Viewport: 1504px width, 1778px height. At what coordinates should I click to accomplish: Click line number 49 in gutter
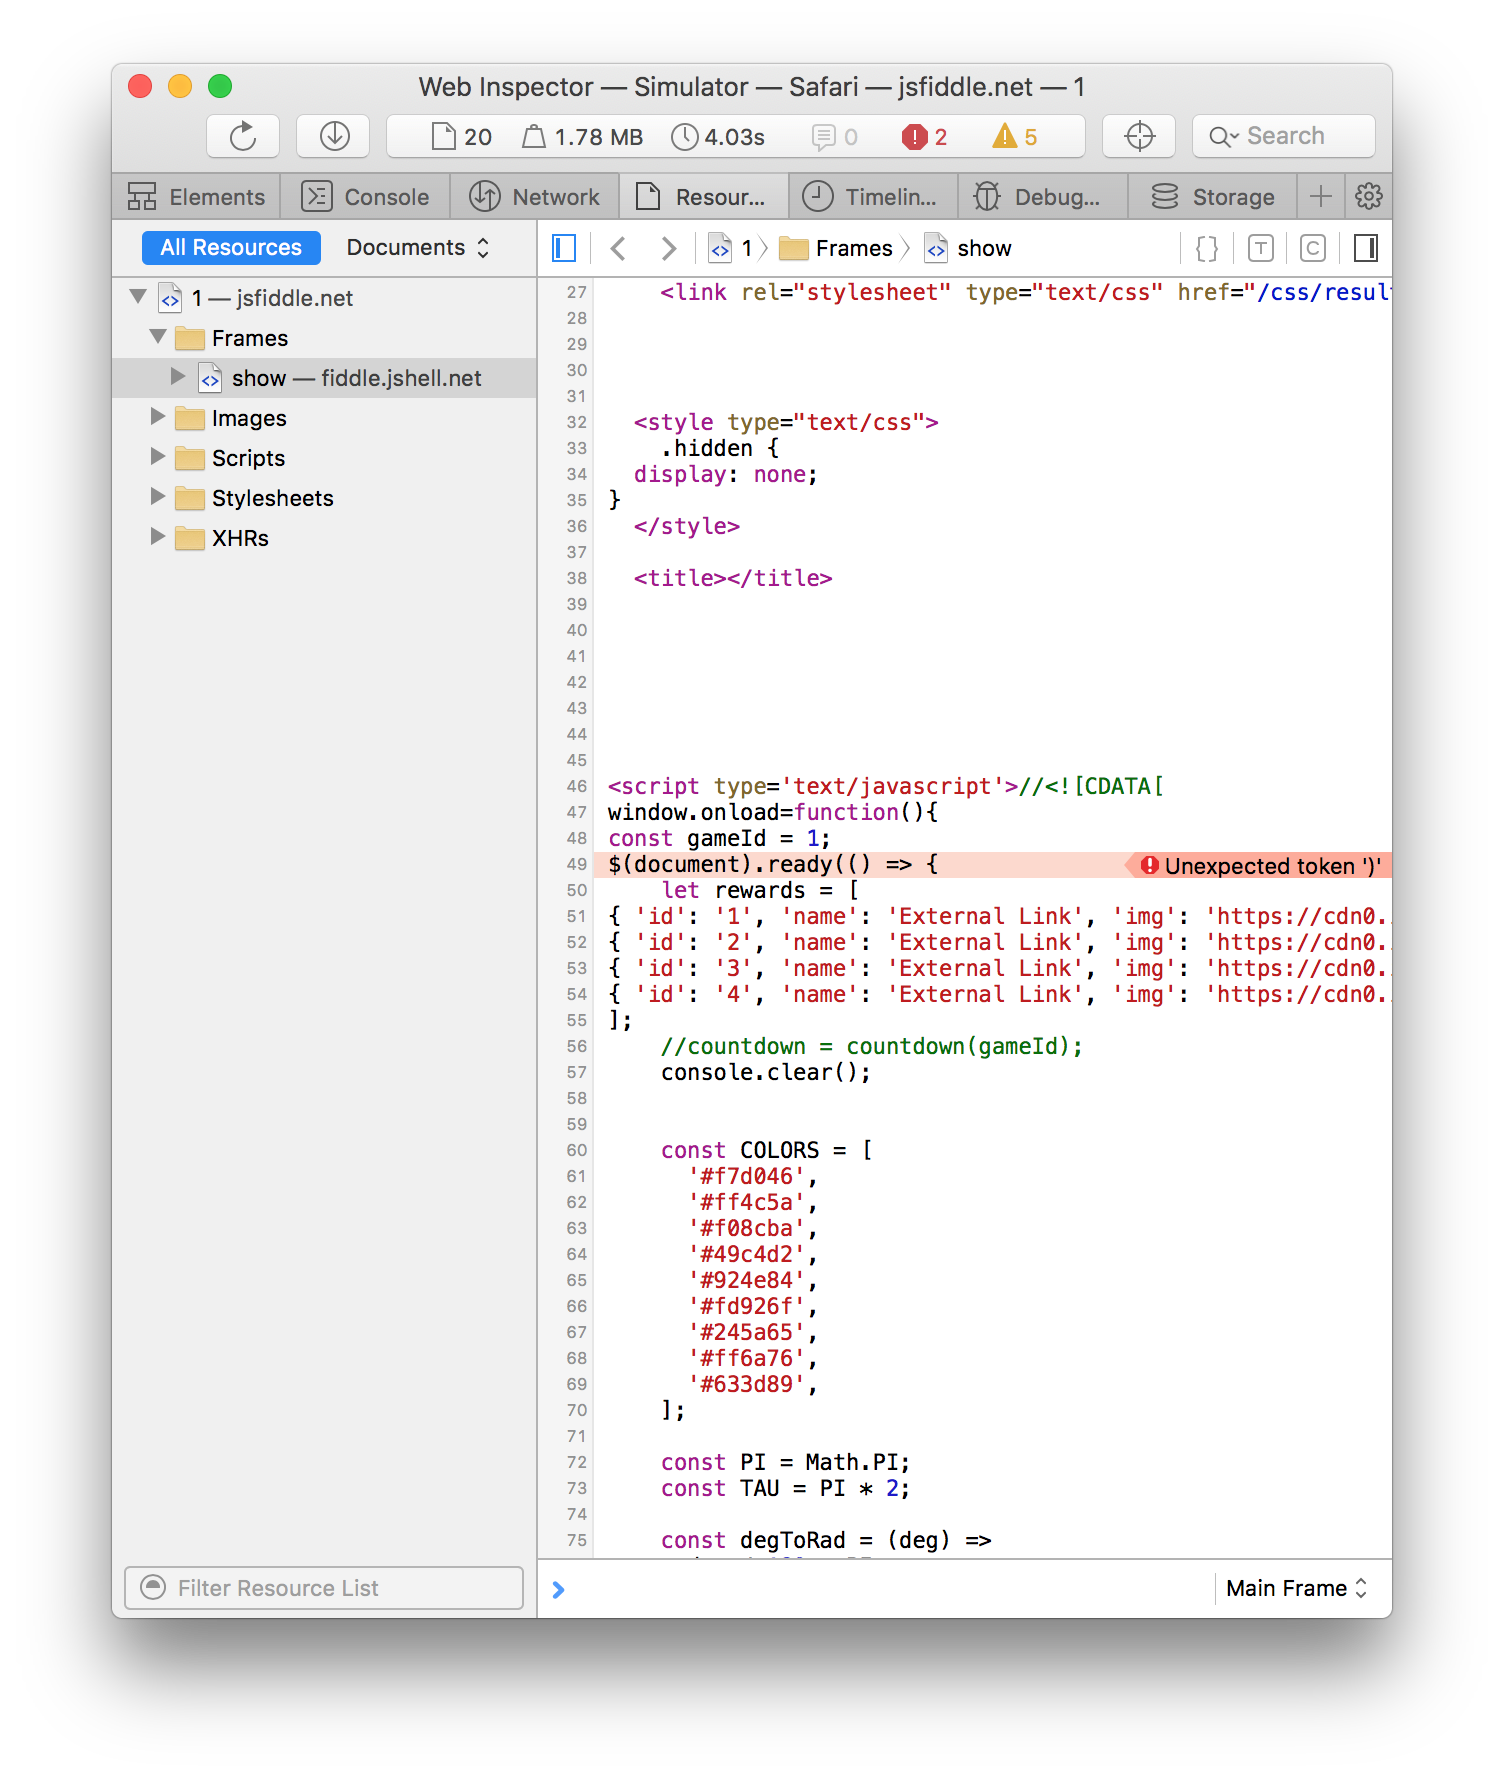tap(577, 864)
